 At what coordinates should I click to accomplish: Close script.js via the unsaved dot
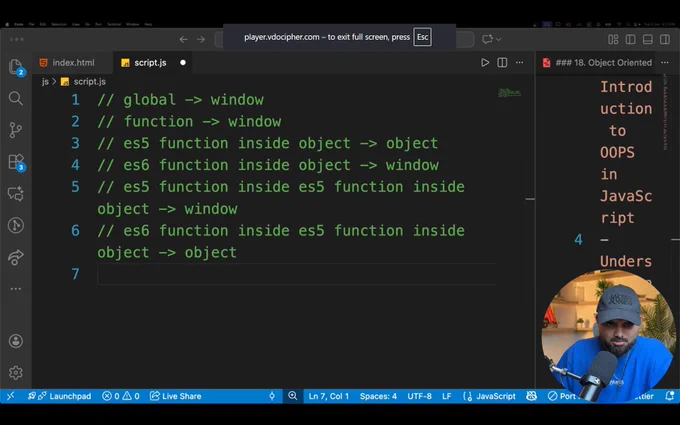[183, 62]
